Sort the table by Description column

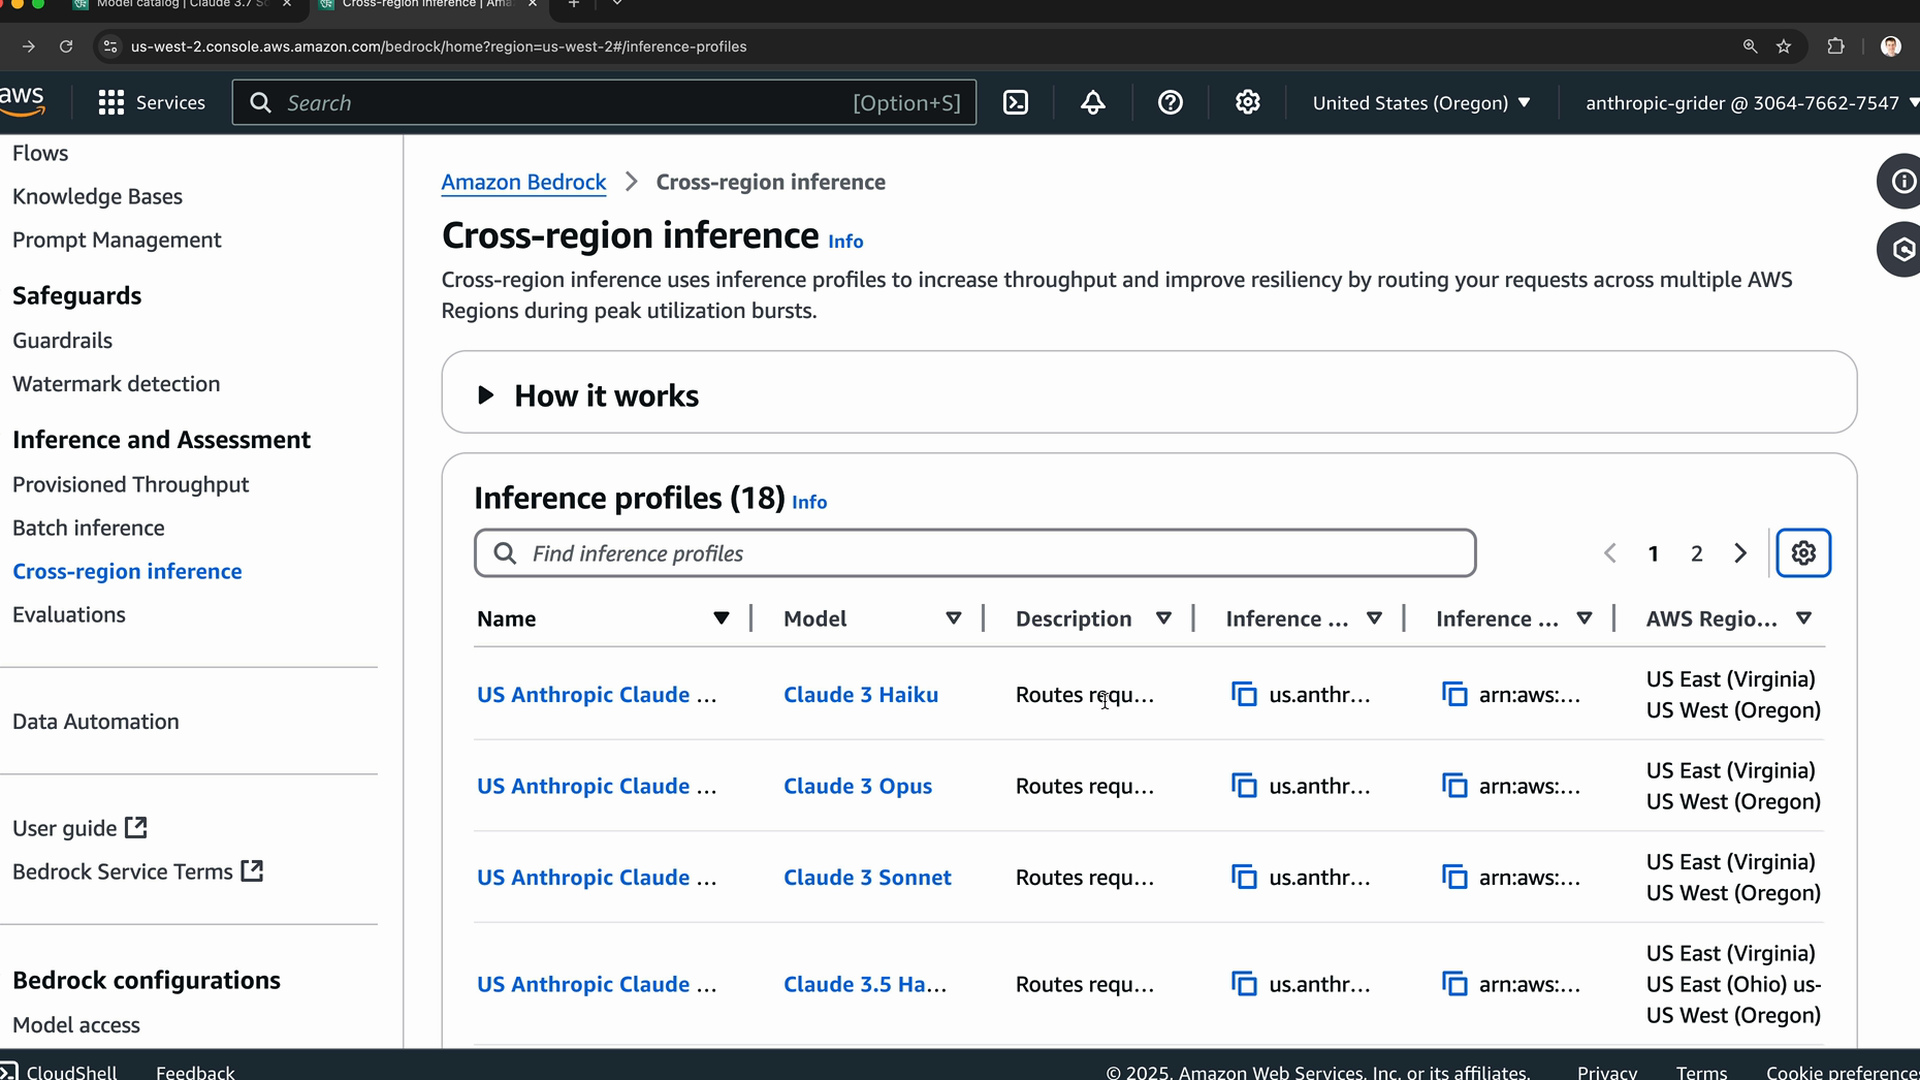click(x=1163, y=618)
